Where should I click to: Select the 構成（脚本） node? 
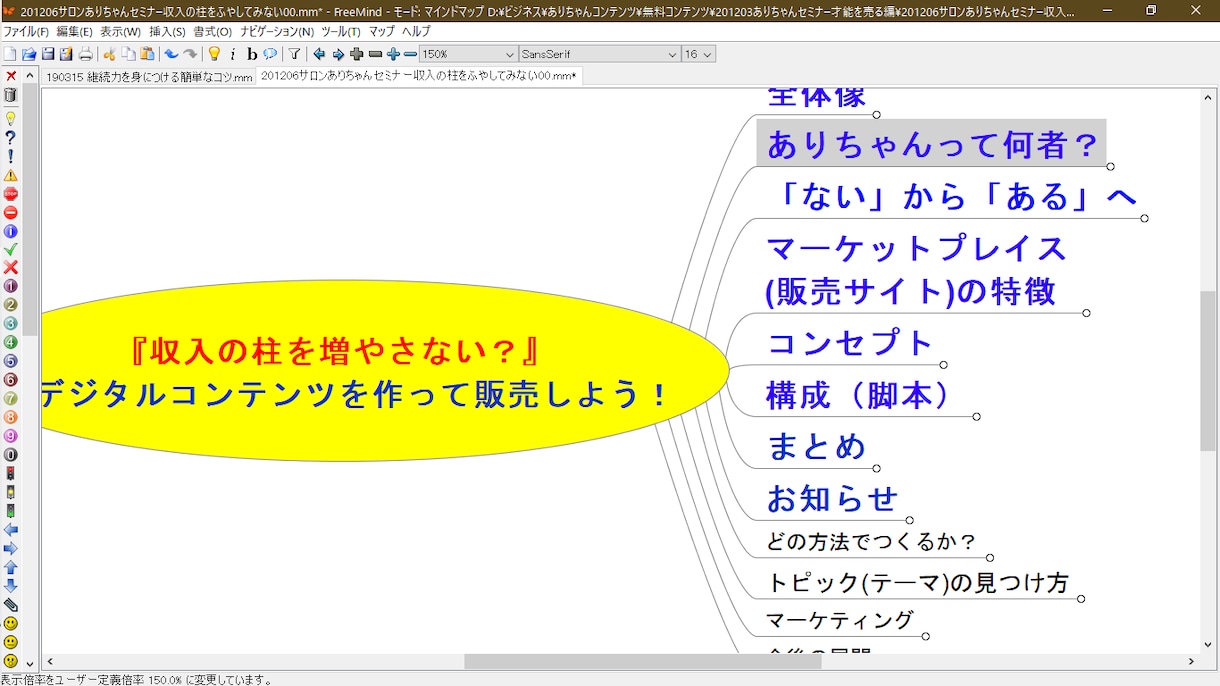click(x=860, y=394)
